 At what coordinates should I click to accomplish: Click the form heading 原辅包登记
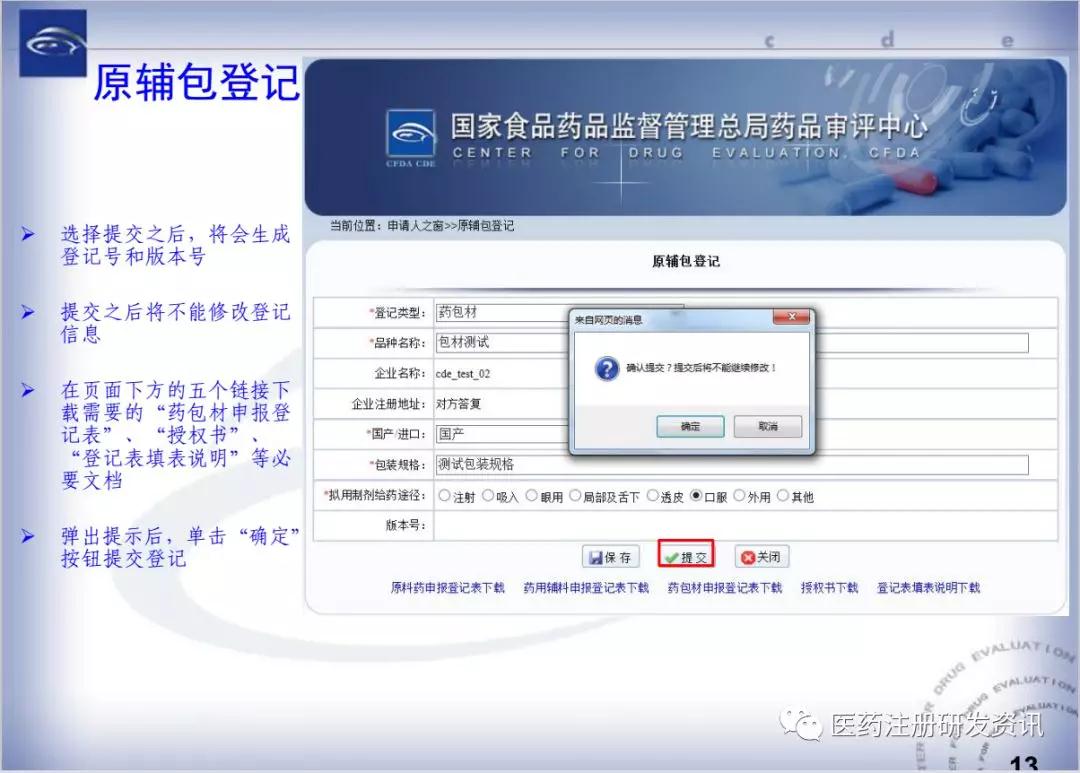coord(685,261)
